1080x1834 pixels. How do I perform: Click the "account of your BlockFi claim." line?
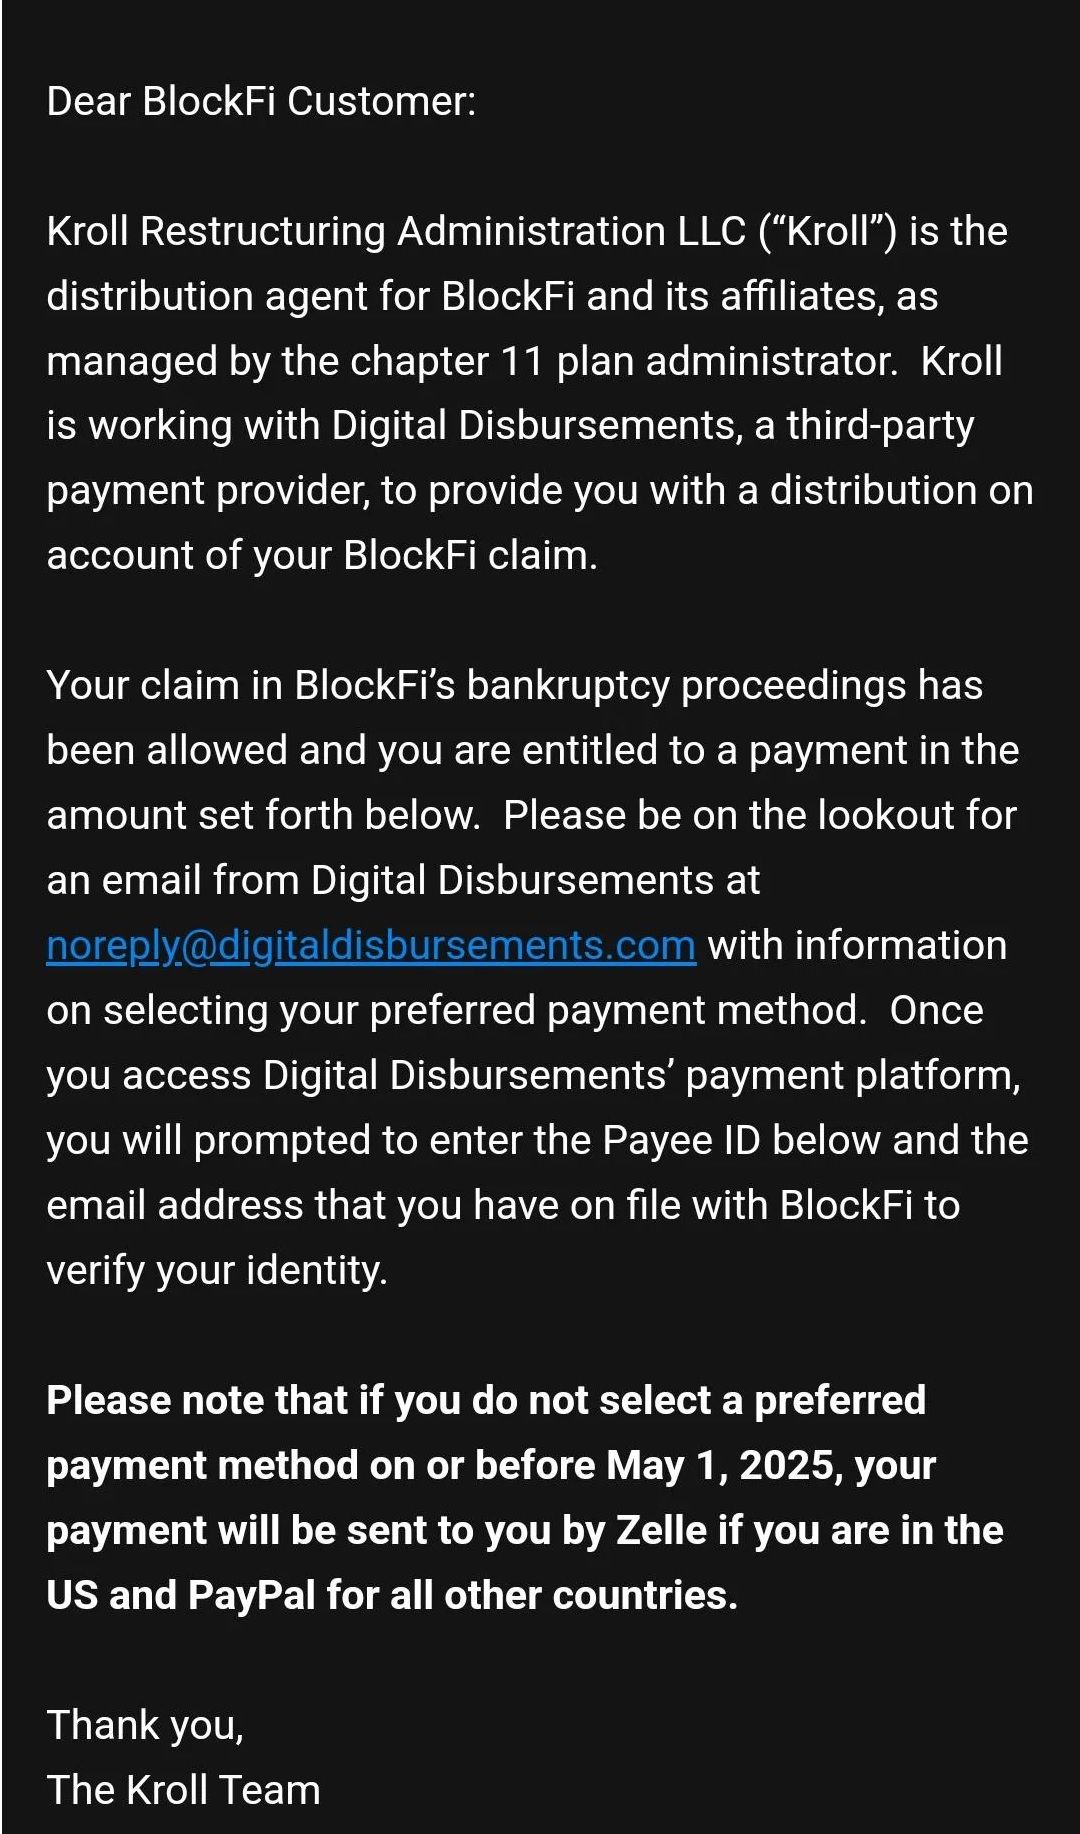tap(321, 556)
